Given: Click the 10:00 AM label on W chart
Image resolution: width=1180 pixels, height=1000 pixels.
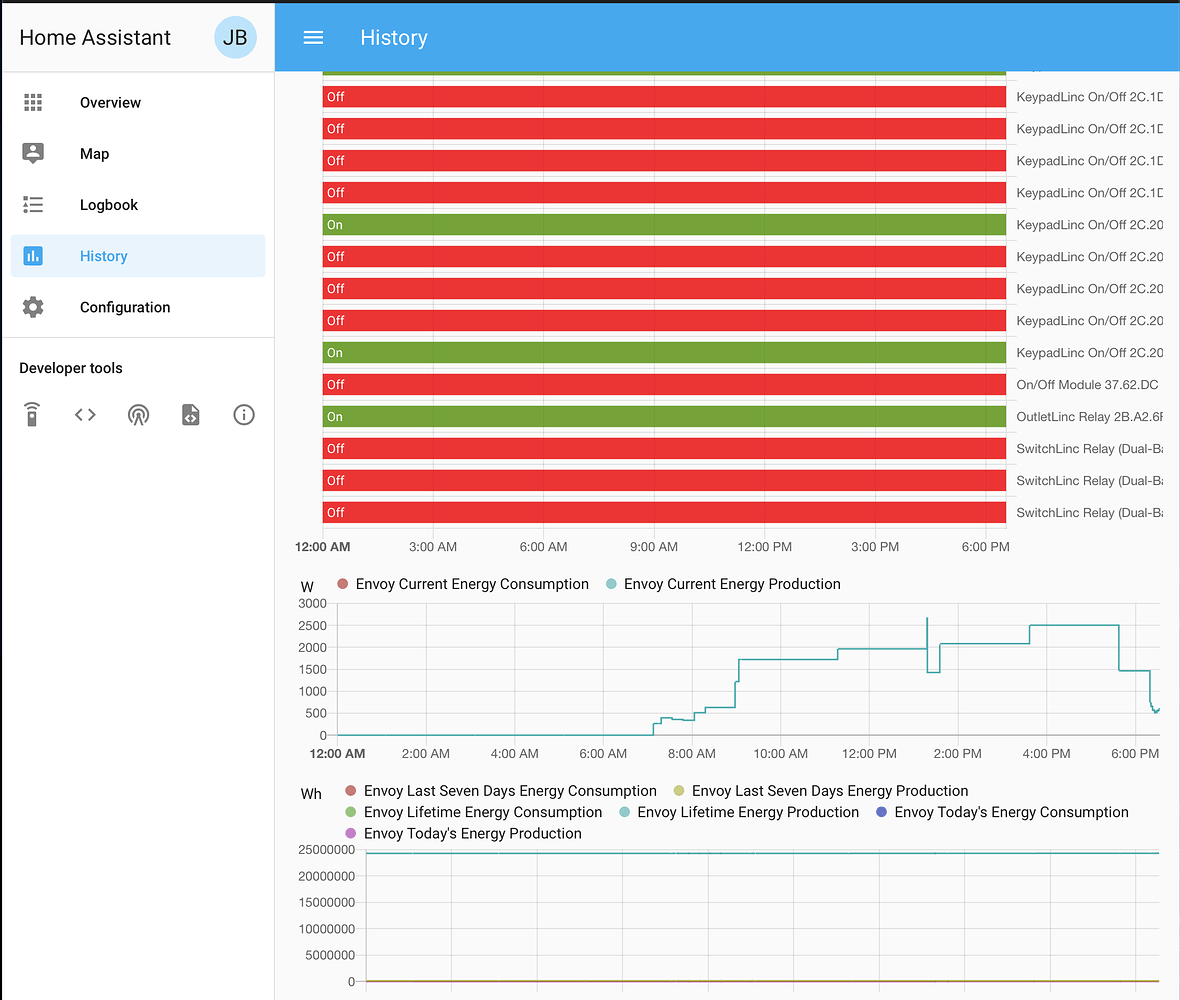Looking at the screenshot, I should 780,753.
